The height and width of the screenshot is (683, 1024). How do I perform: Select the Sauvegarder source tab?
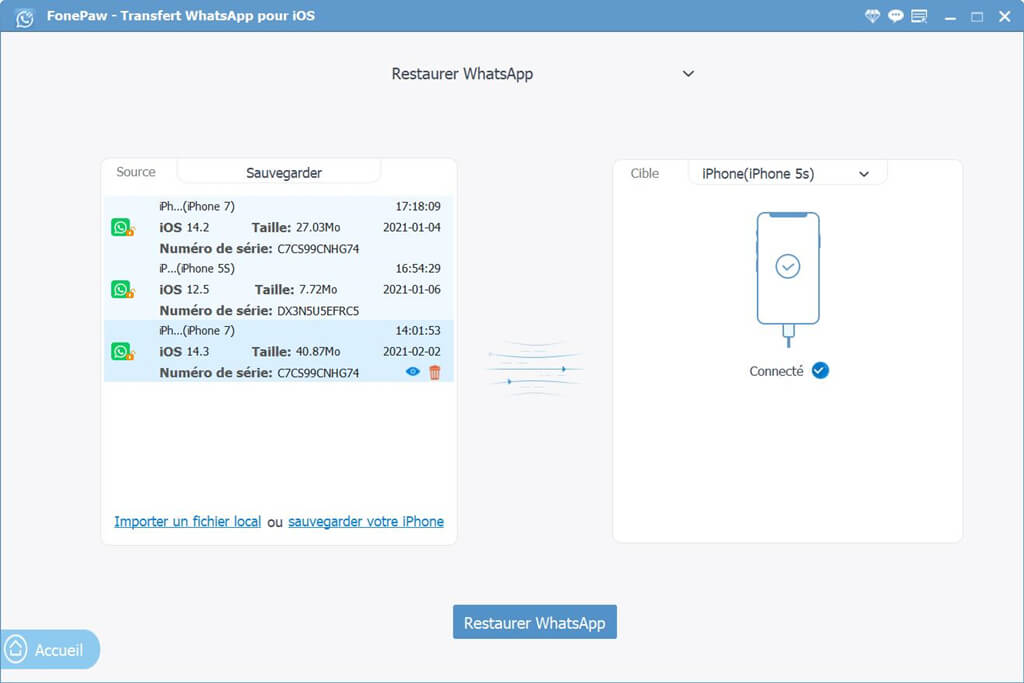point(279,172)
